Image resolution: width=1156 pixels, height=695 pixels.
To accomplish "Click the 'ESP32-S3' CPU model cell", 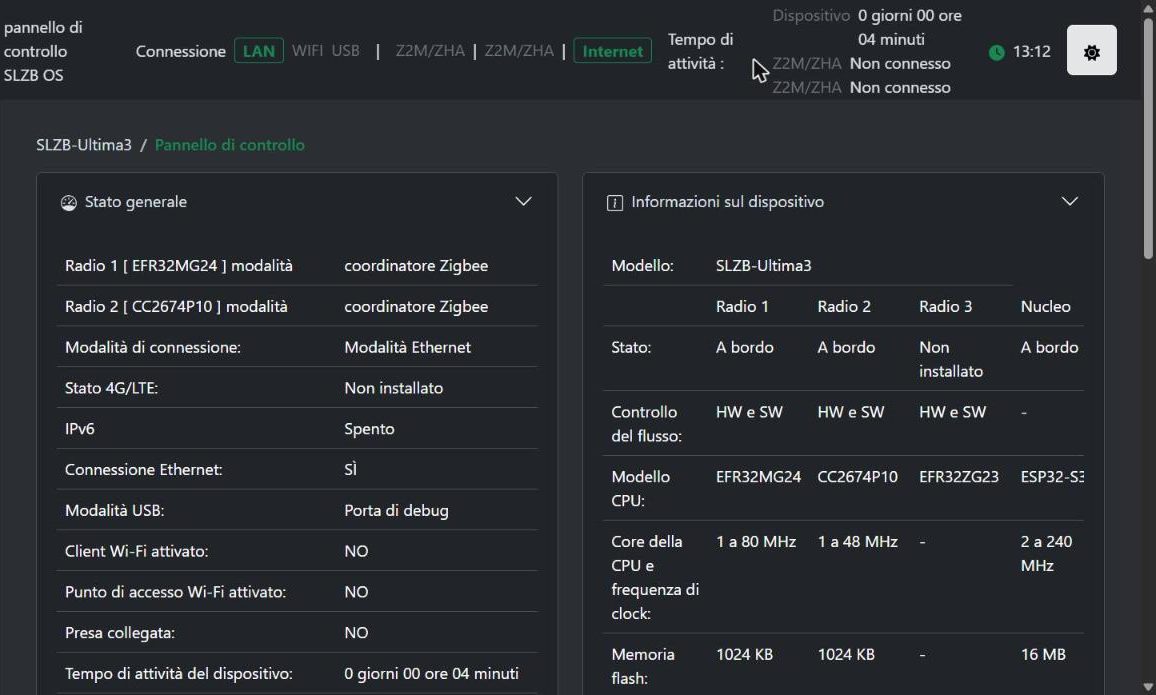I will tap(1052, 477).
